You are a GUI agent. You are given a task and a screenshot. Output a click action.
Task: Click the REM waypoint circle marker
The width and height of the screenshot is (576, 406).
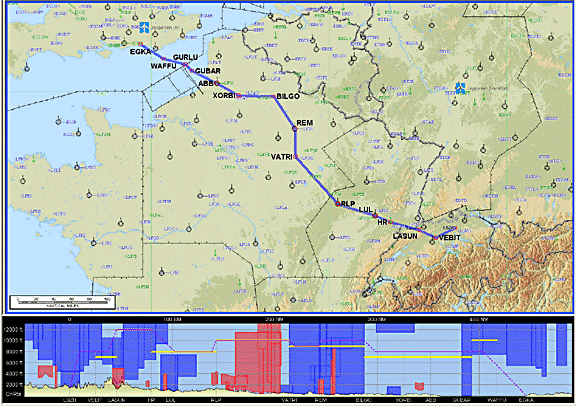[x=295, y=128]
